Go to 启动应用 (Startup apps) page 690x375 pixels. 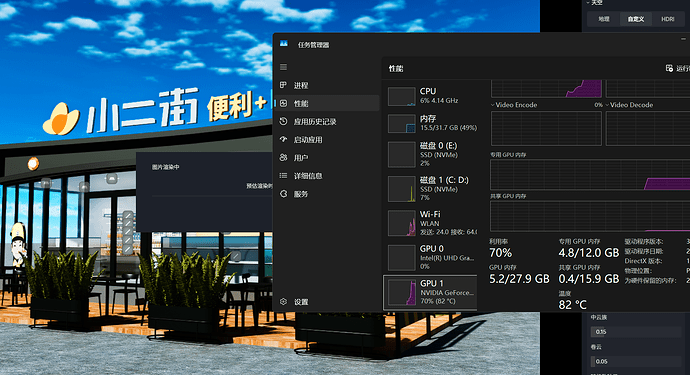[x=327, y=140]
